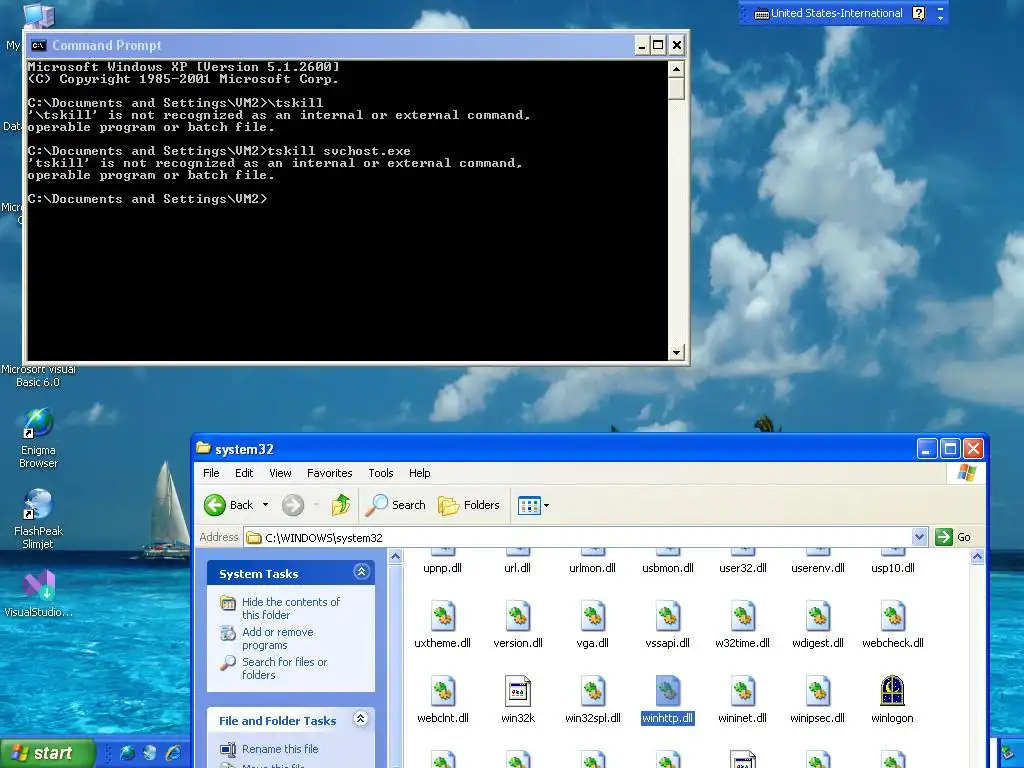This screenshot has width=1024, height=768.
Task: Open the Address bar dropdown
Action: click(x=919, y=537)
